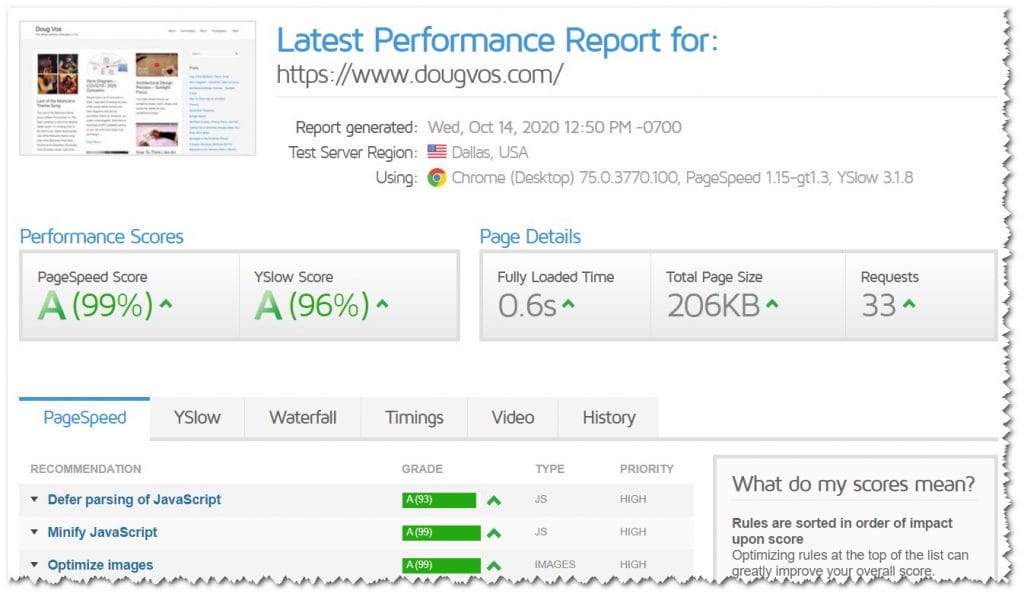Click the USA flag icon beside Dallas
The width and height of the screenshot is (1024, 597).
[x=437, y=152]
